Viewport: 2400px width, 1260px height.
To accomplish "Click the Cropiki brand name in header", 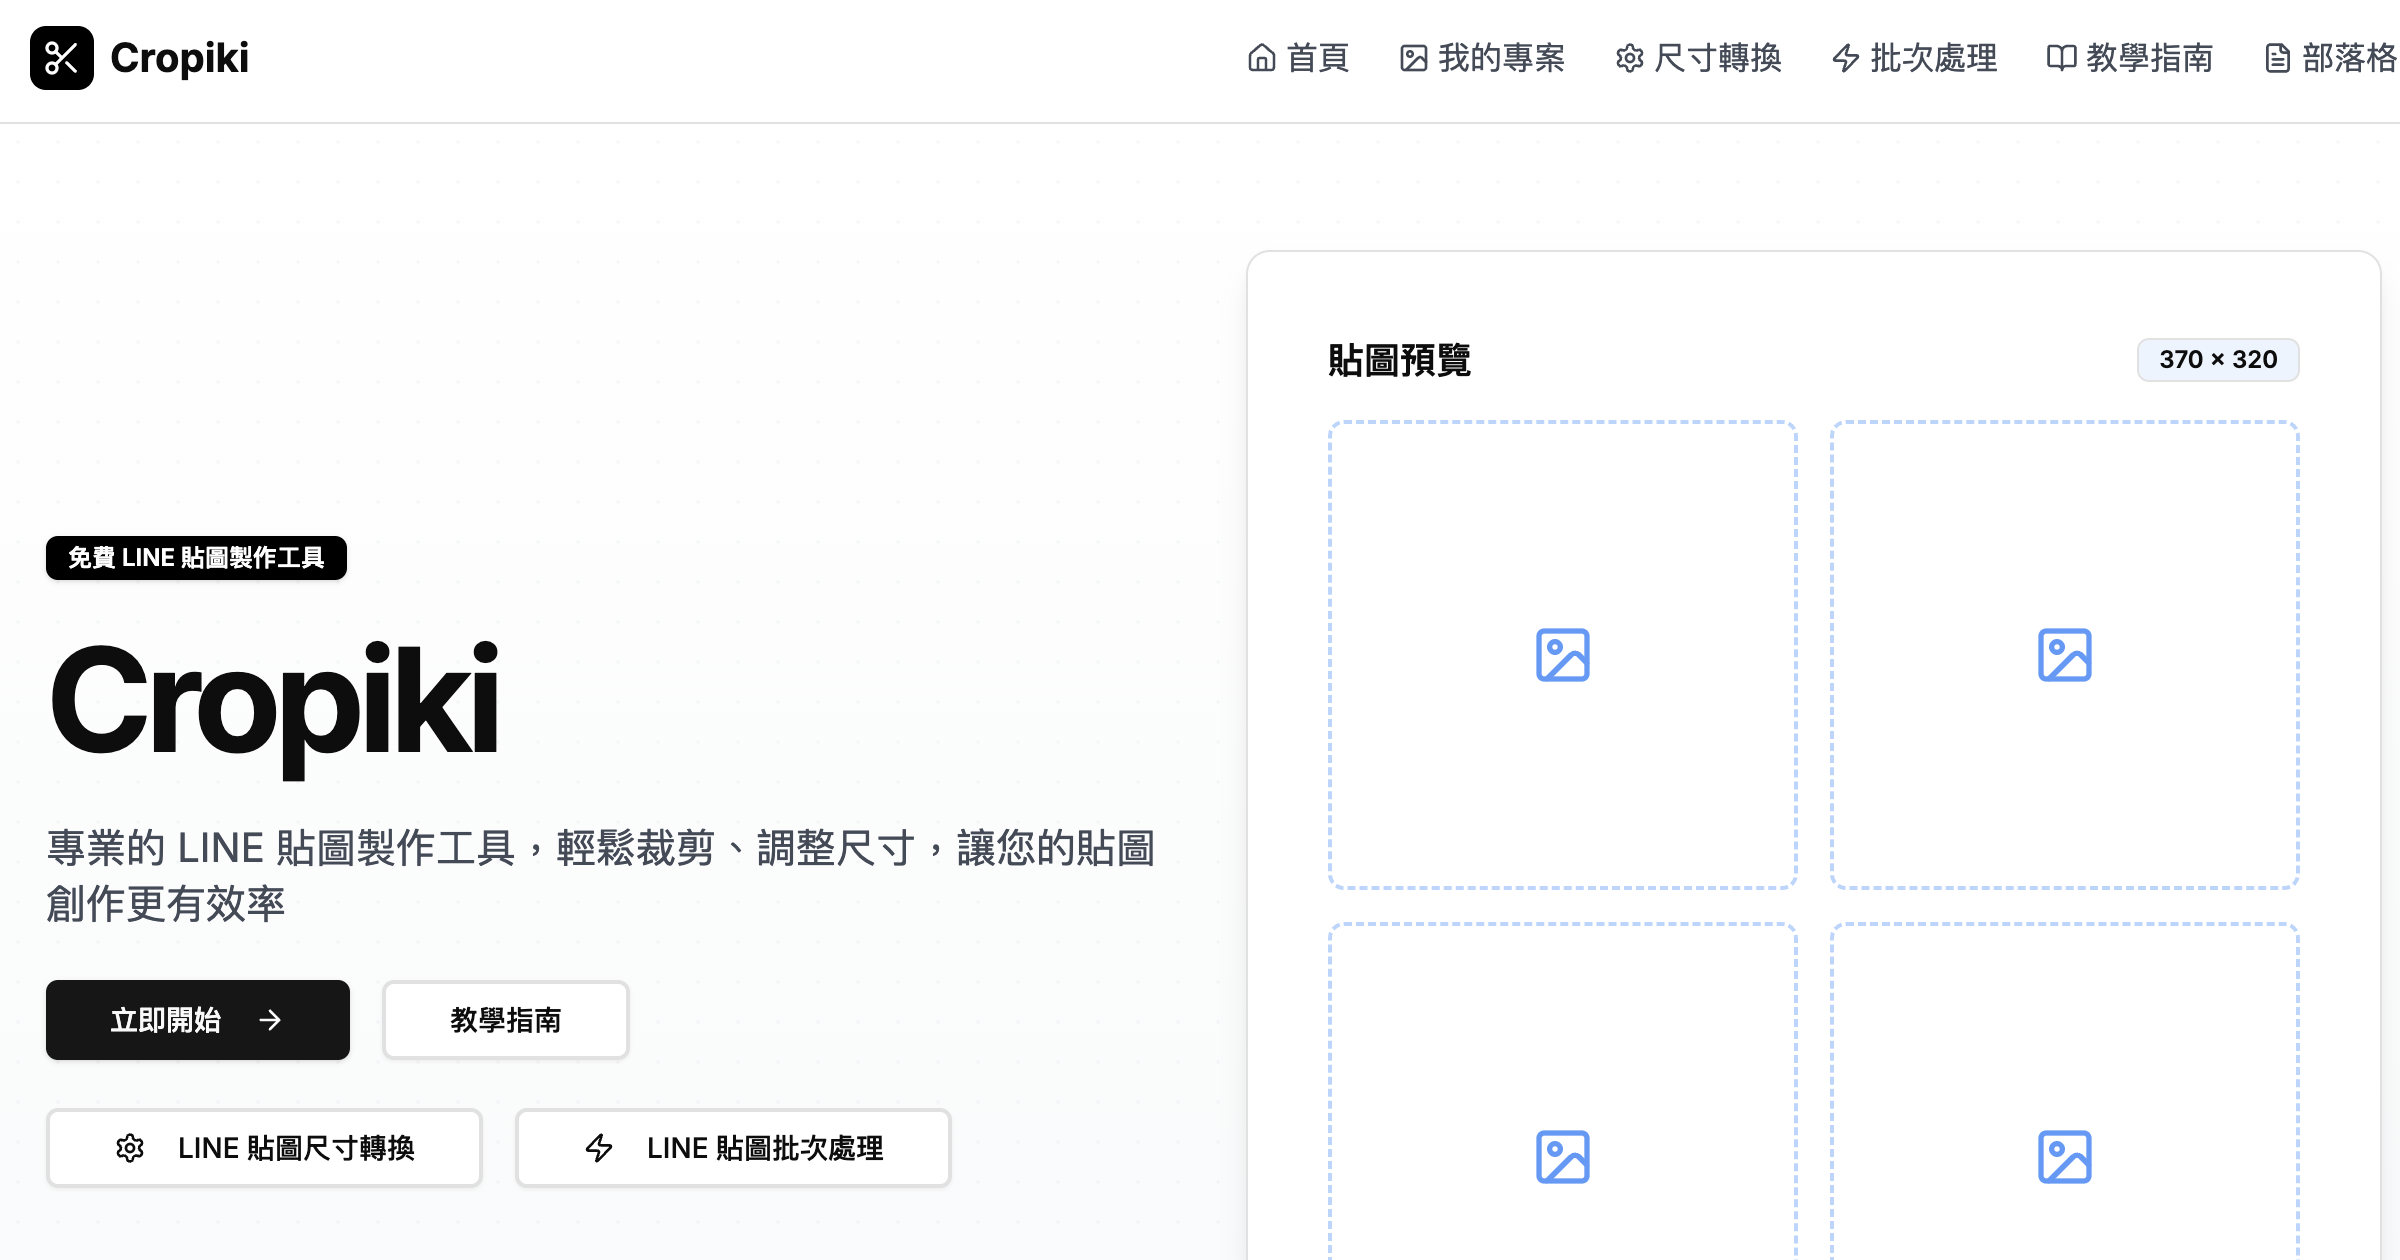I will point(179,58).
